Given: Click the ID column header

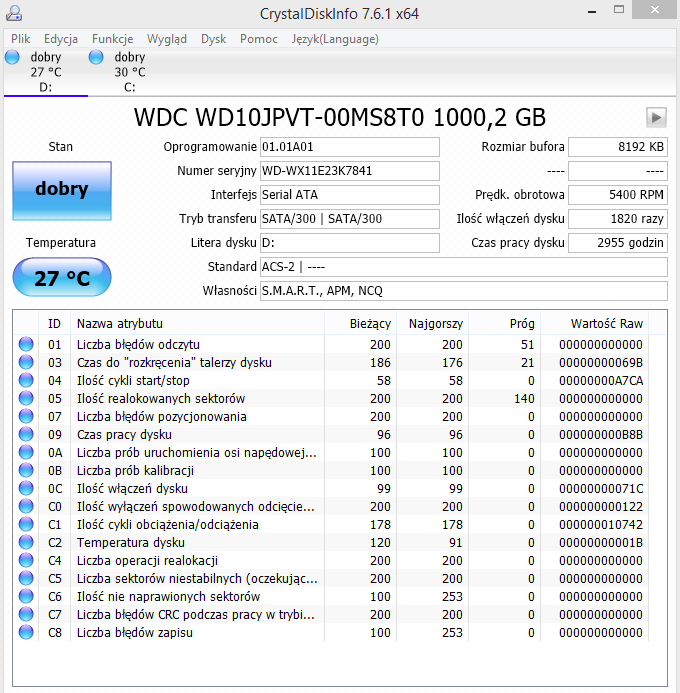Looking at the screenshot, I should click(x=54, y=324).
